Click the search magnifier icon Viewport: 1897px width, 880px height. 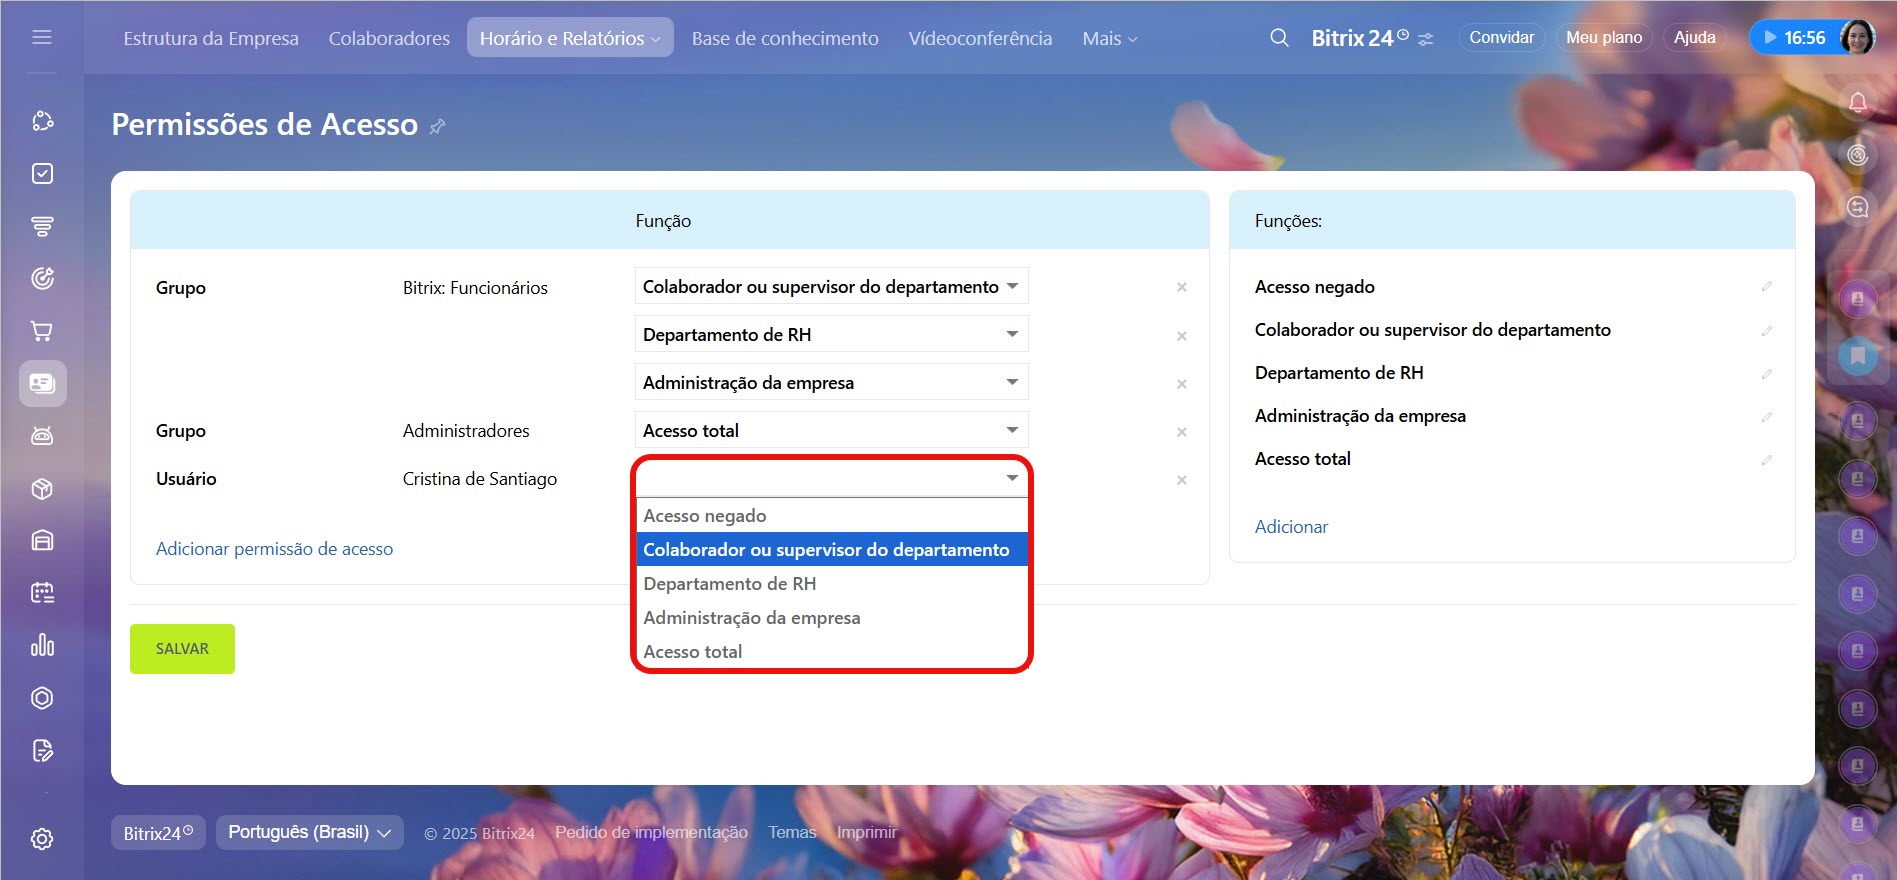pos(1279,38)
